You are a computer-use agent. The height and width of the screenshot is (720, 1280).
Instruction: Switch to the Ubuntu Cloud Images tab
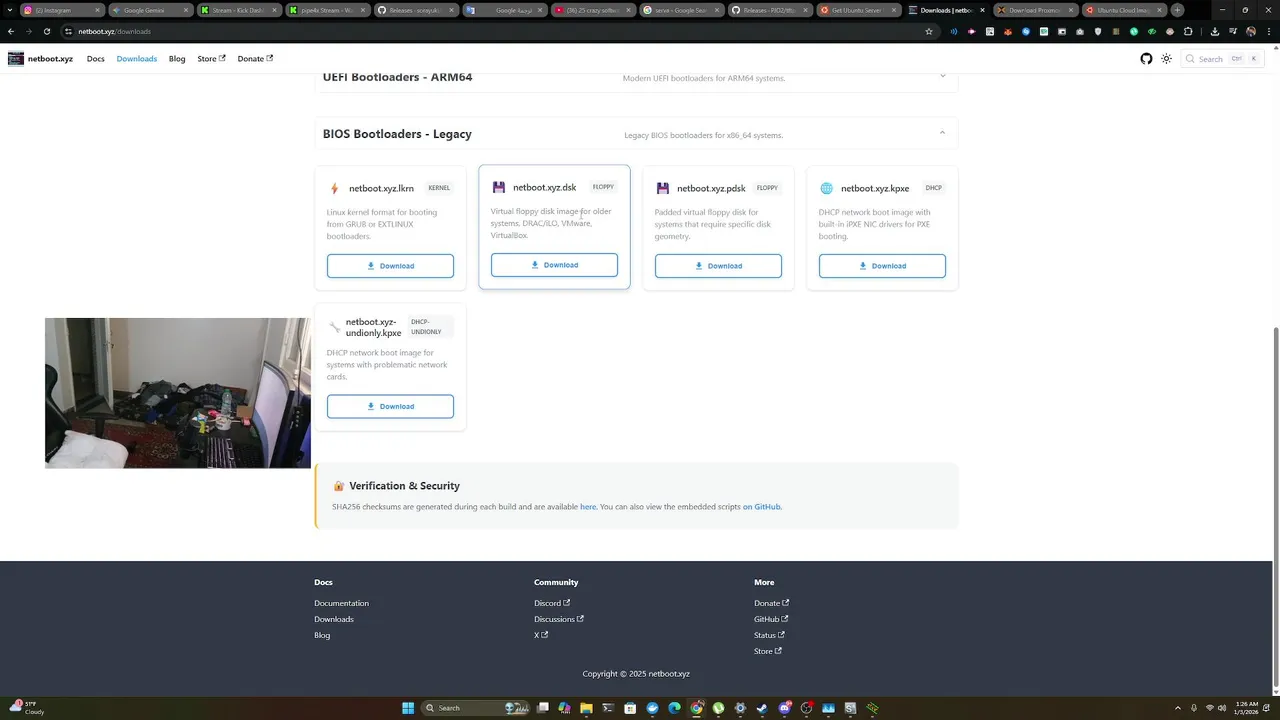tap(1123, 10)
